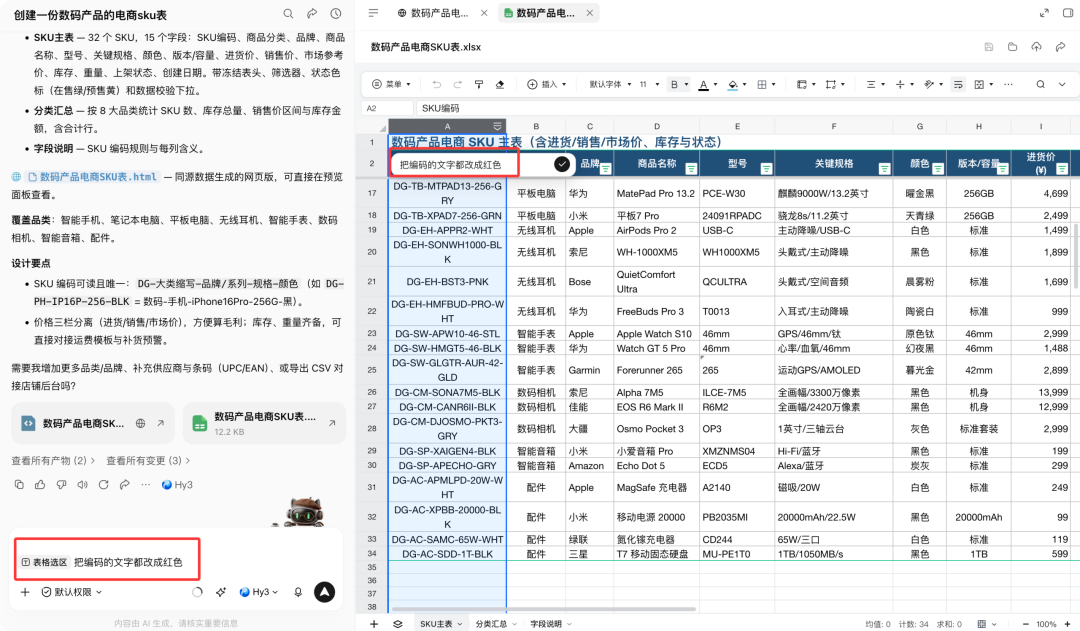Regenerate the assistant response
This screenshot has width=1080, height=631.
click(103, 484)
